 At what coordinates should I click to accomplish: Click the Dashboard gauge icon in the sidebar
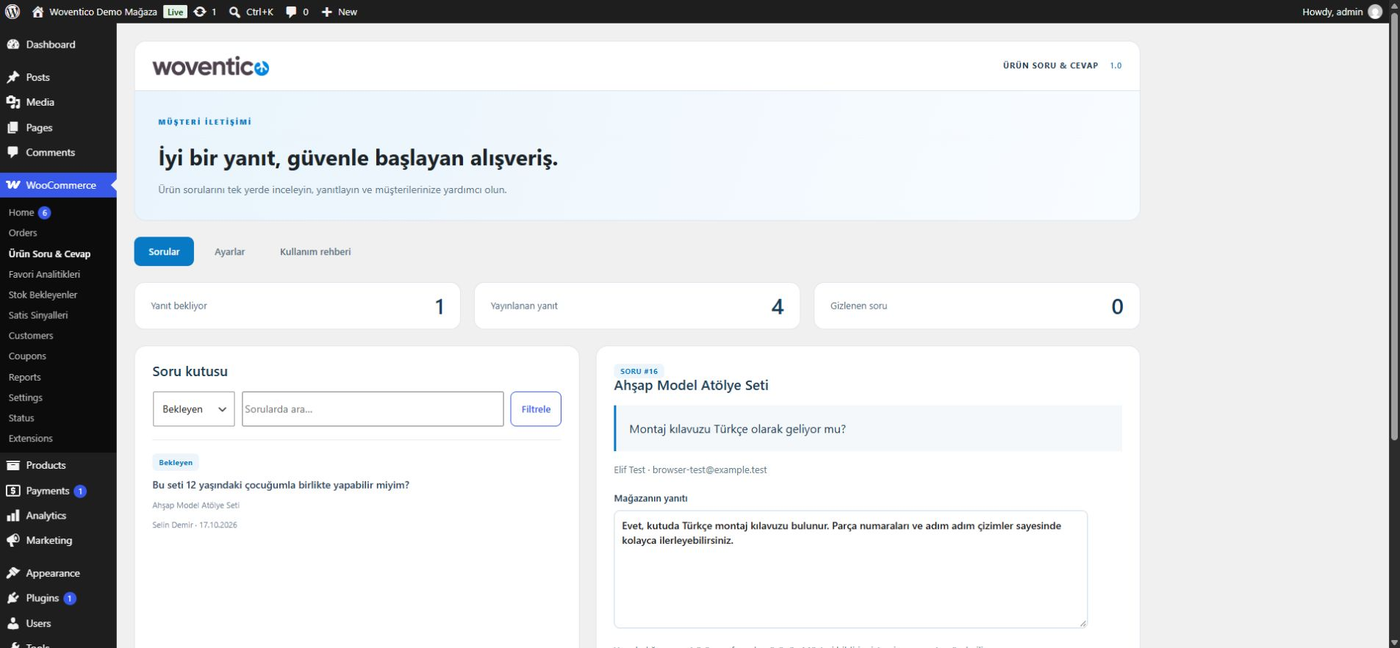[x=13, y=45]
